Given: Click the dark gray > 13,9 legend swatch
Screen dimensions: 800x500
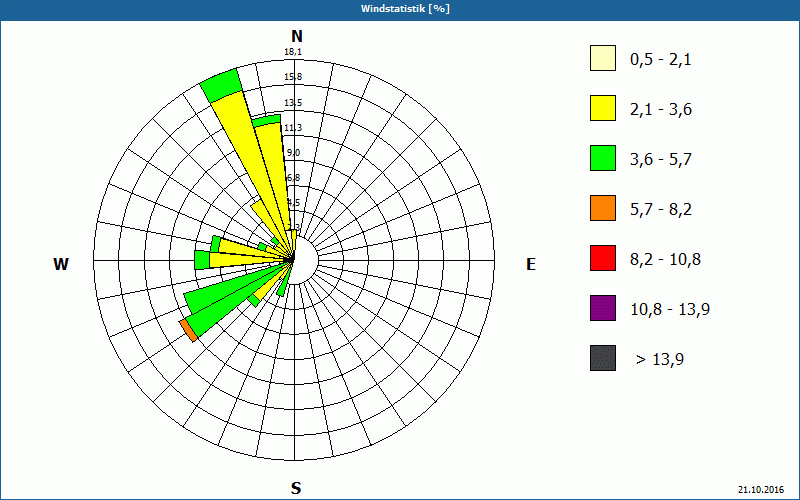Looking at the screenshot, I should [603, 358].
